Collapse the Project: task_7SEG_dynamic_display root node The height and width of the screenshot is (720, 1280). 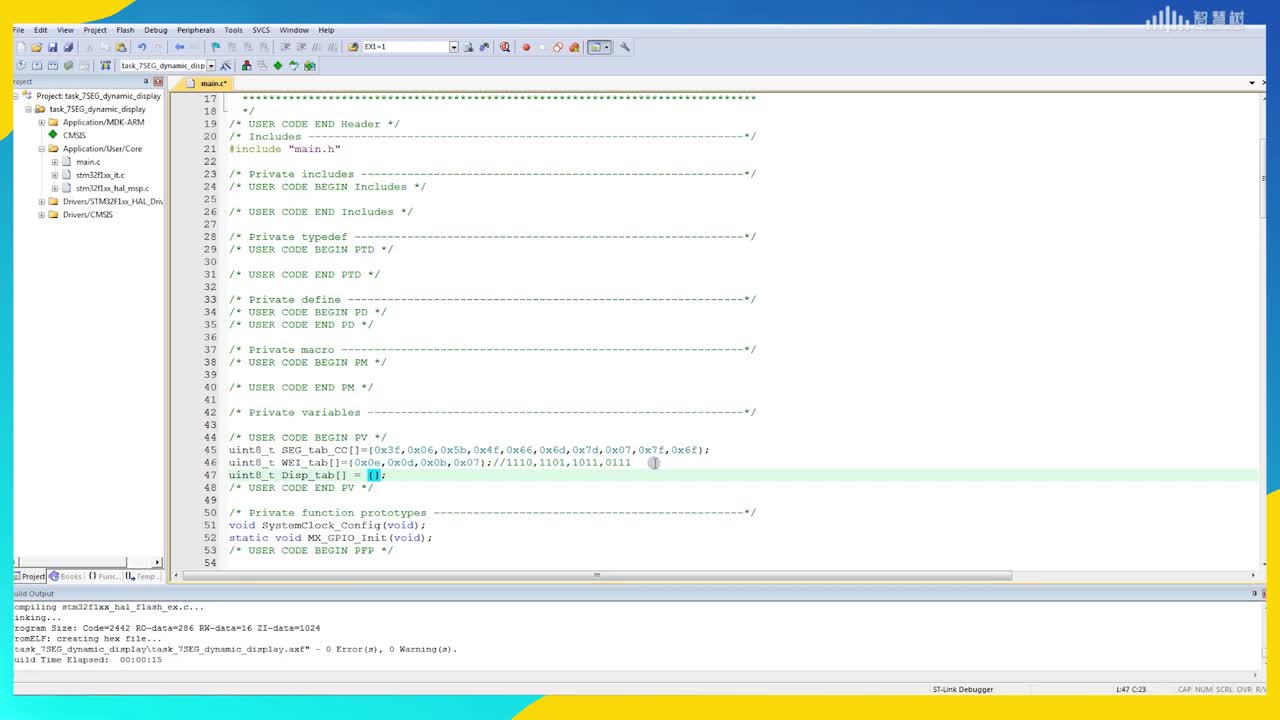click(16, 96)
